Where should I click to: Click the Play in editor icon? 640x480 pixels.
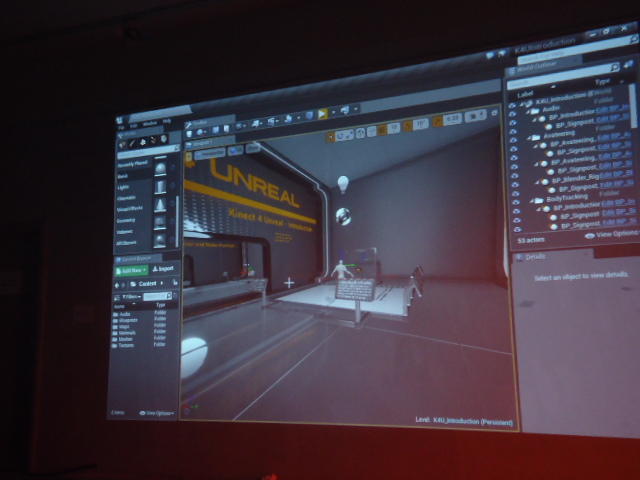[x=322, y=113]
